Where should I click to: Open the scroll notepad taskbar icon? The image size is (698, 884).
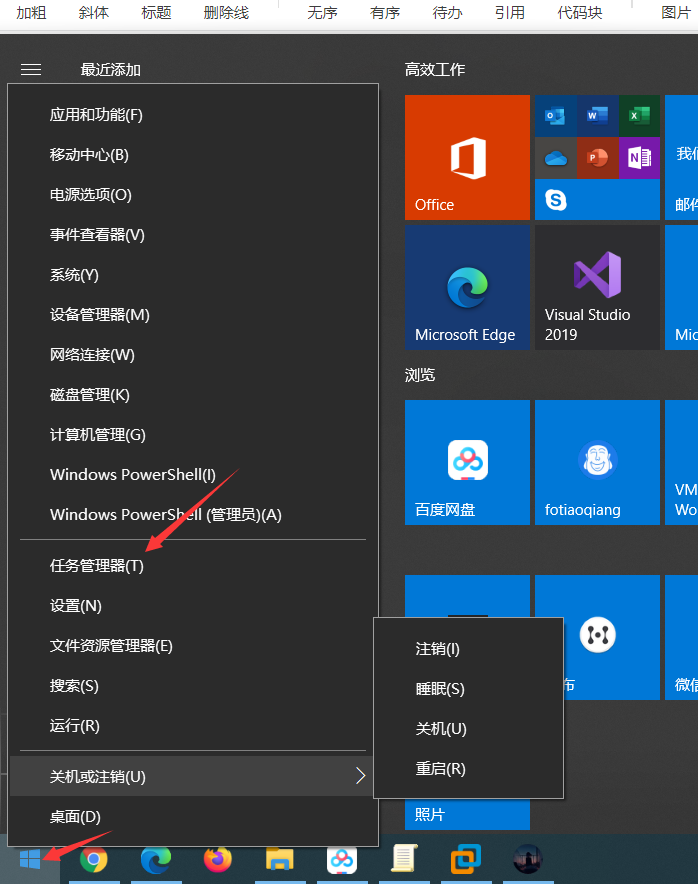click(x=404, y=859)
